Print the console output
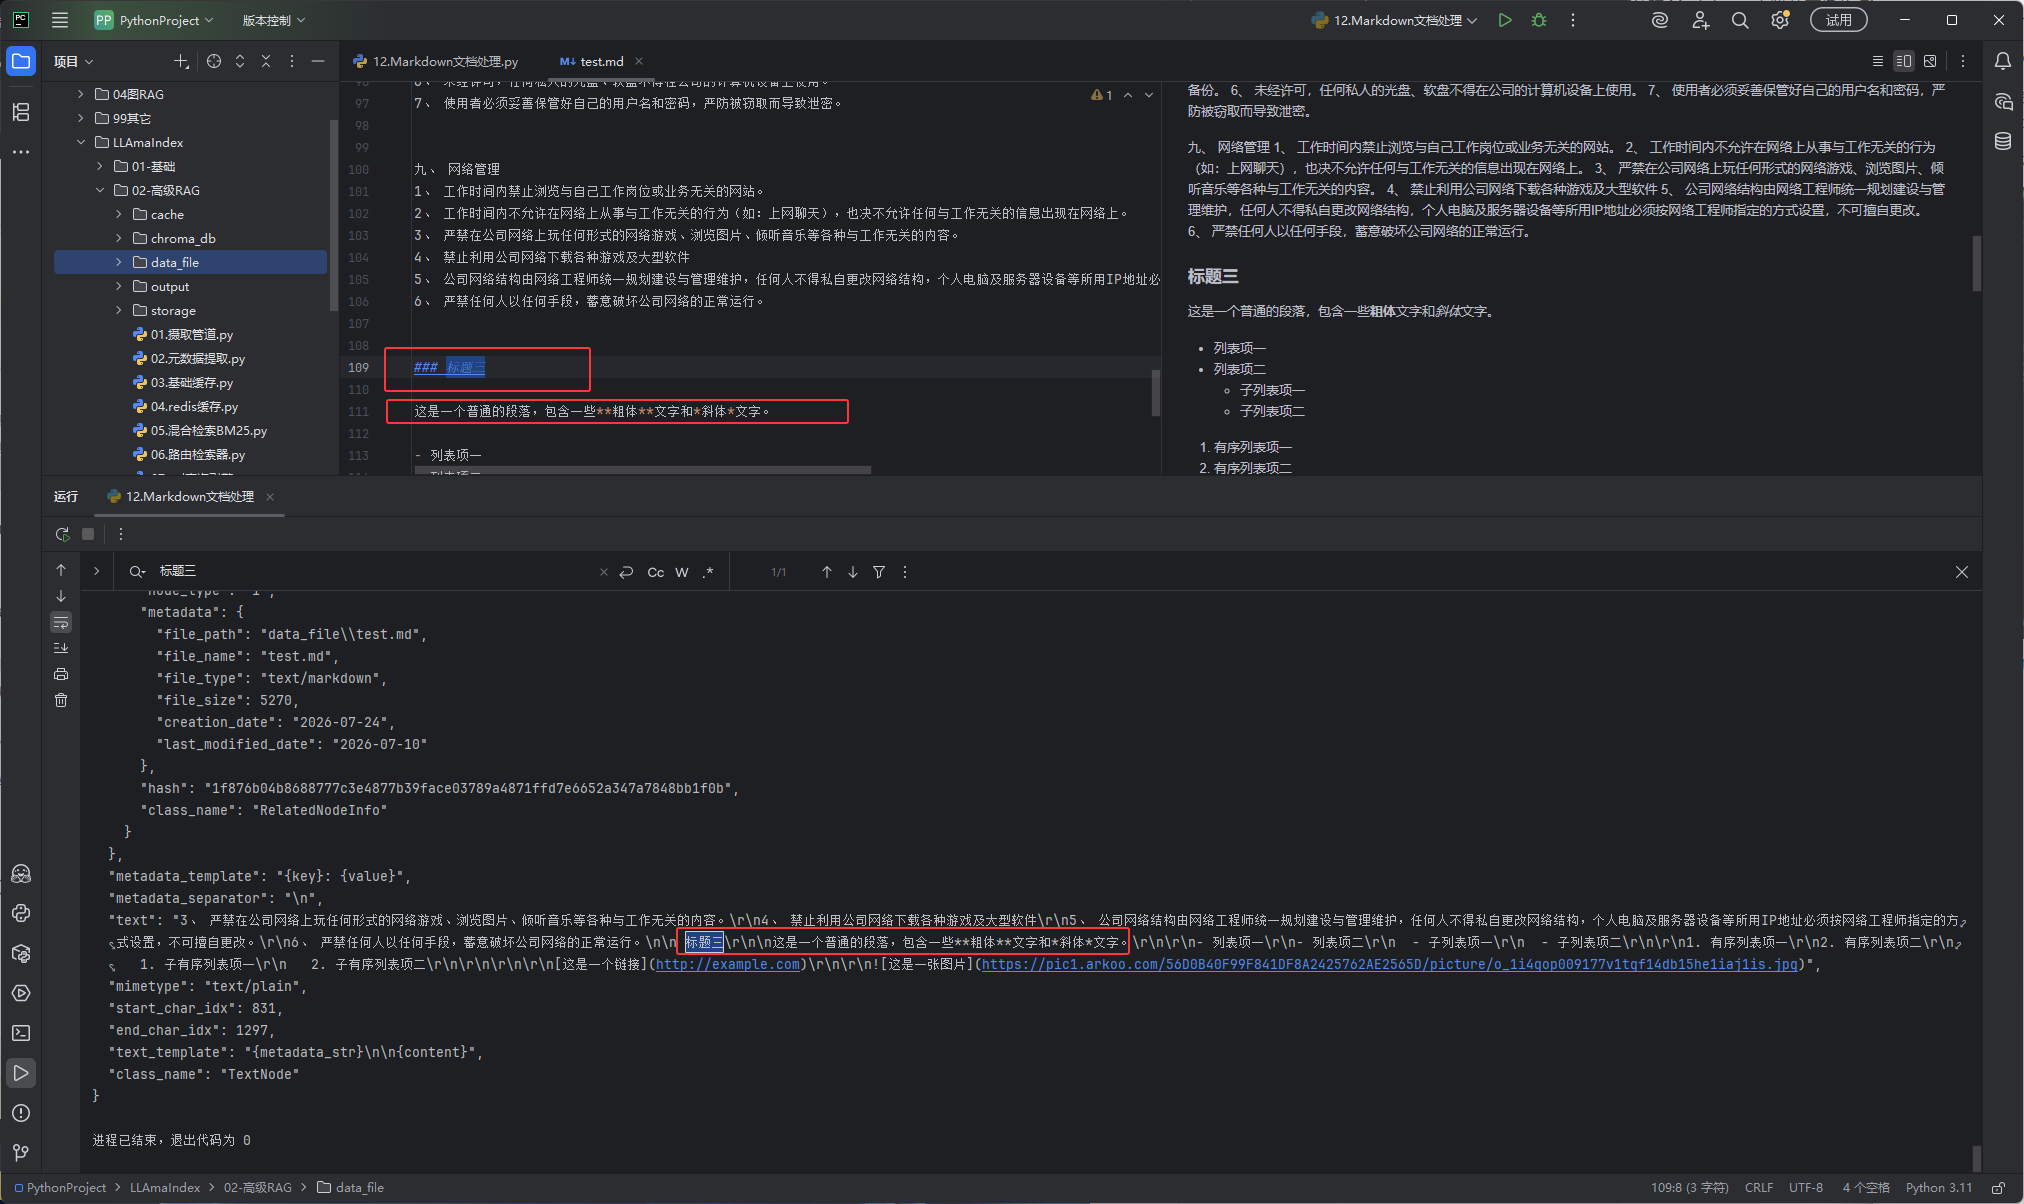Image resolution: width=2024 pixels, height=1204 pixels. coord(61,674)
